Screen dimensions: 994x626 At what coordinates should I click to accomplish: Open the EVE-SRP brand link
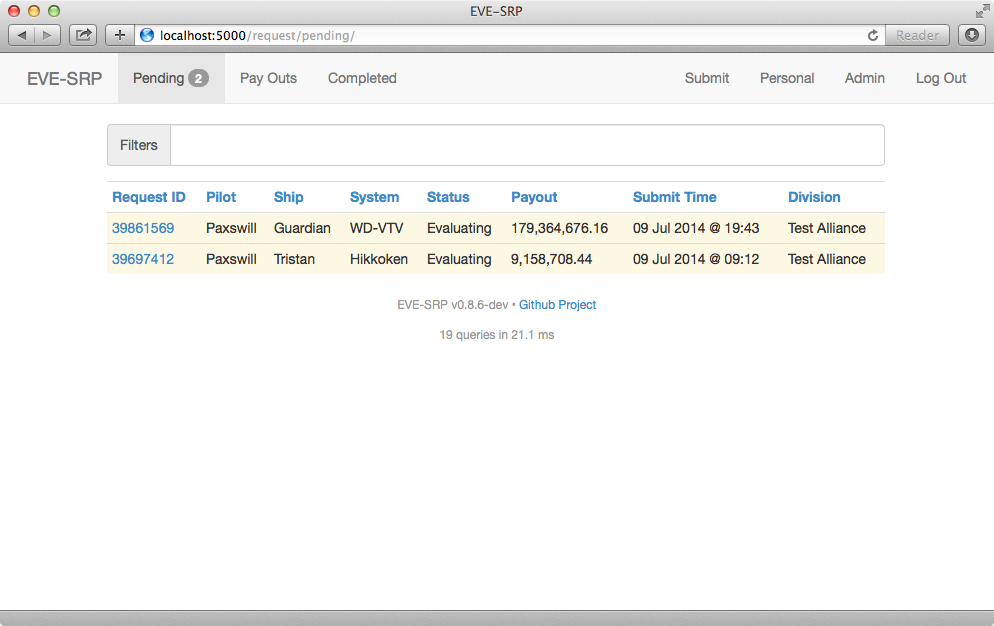click(64, 79)
